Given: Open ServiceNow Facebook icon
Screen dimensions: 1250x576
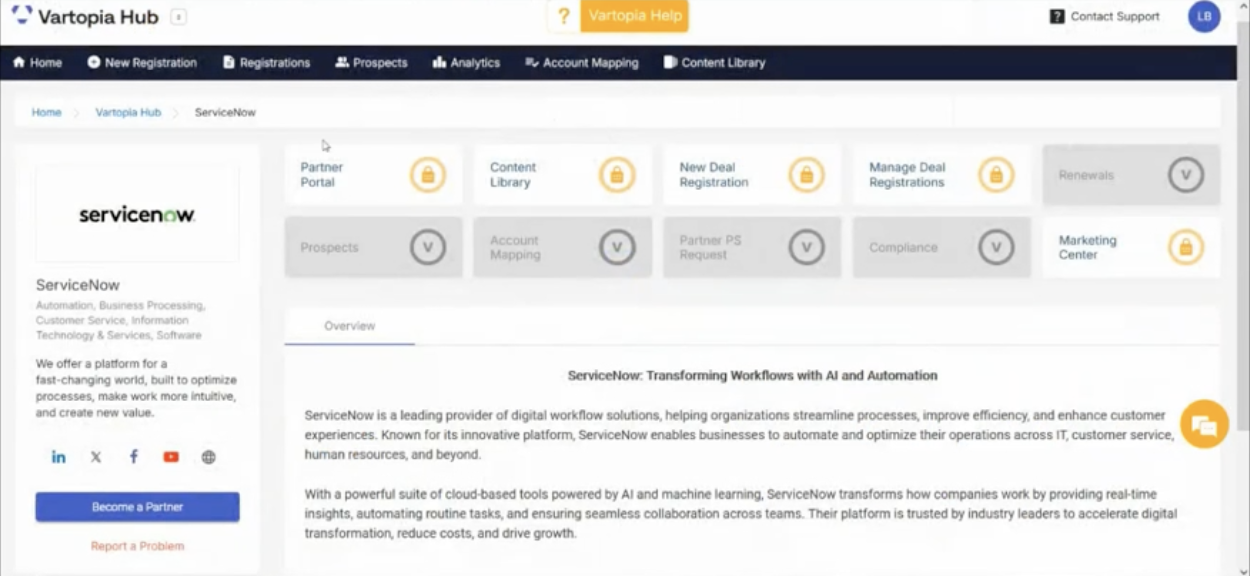Looking at the screenshot, I should (x=133, y=457).
